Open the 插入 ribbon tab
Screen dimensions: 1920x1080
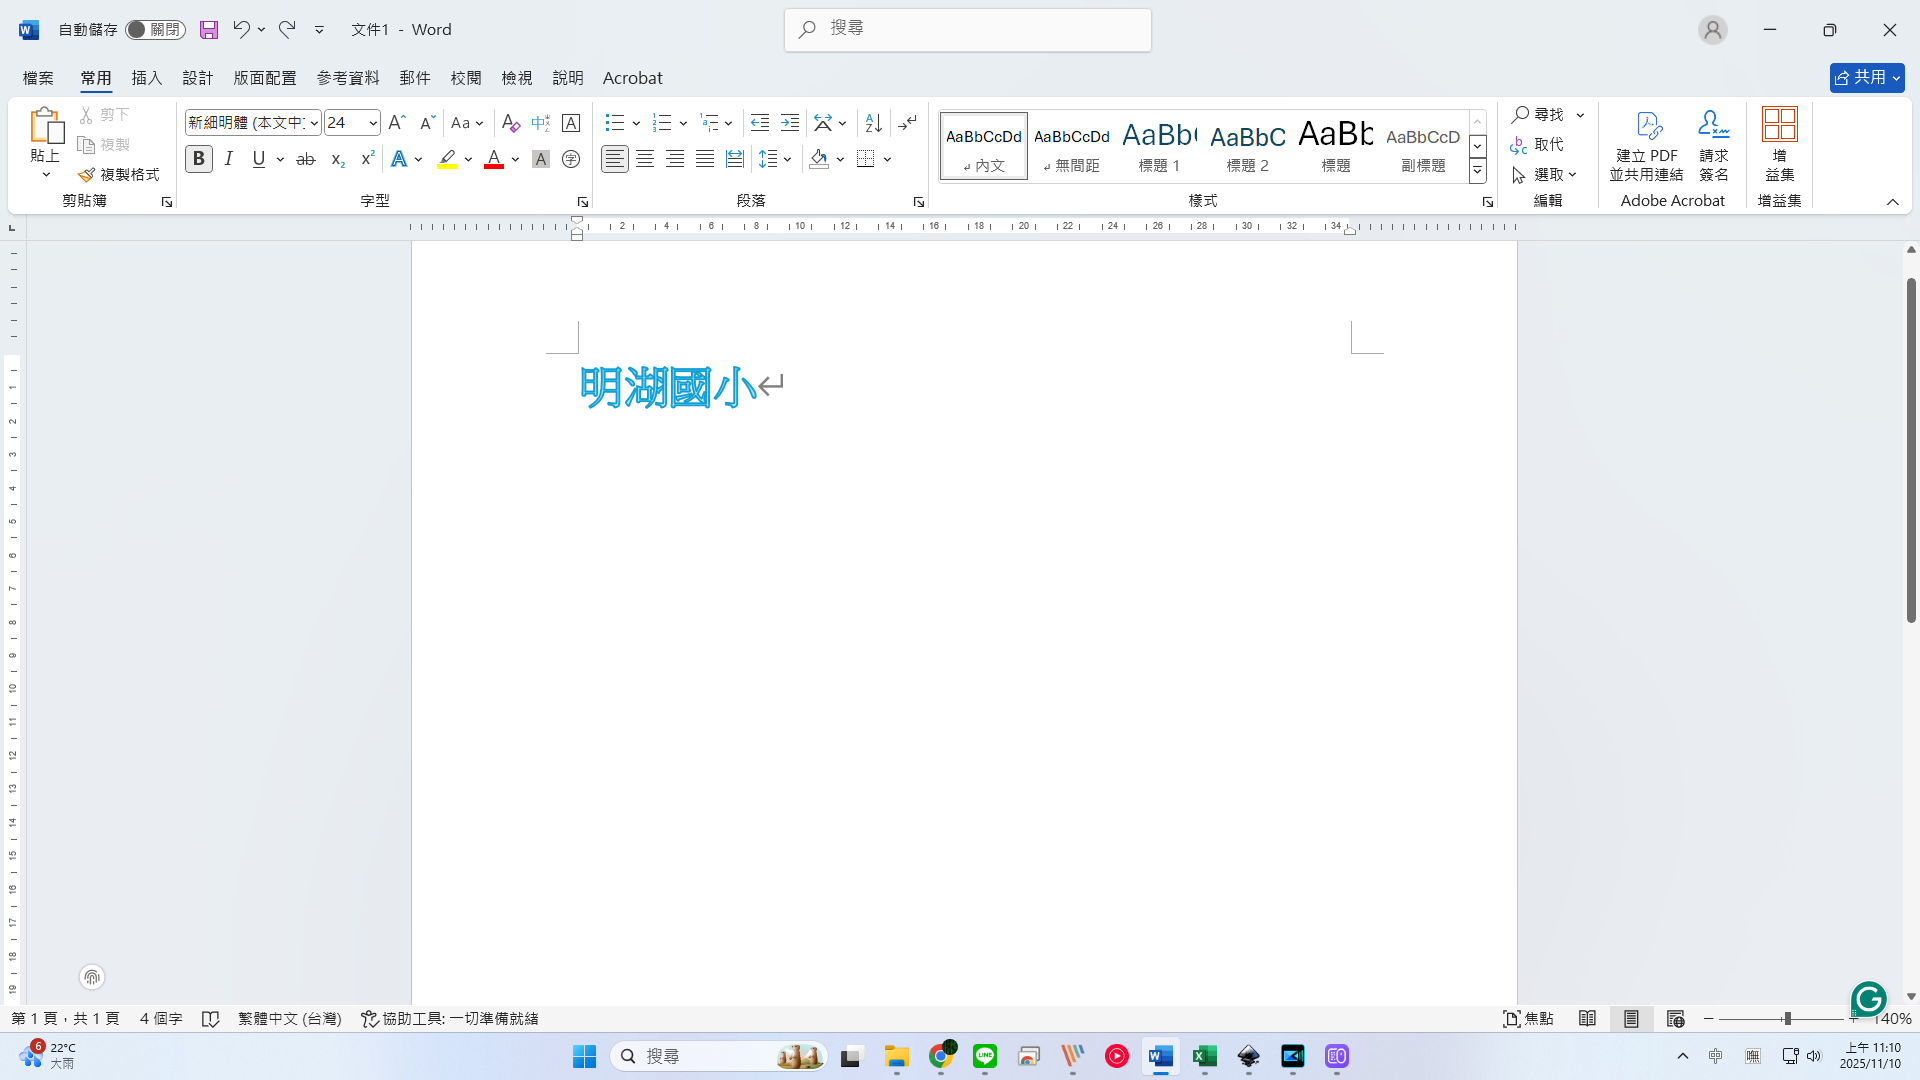click(146, 78)
